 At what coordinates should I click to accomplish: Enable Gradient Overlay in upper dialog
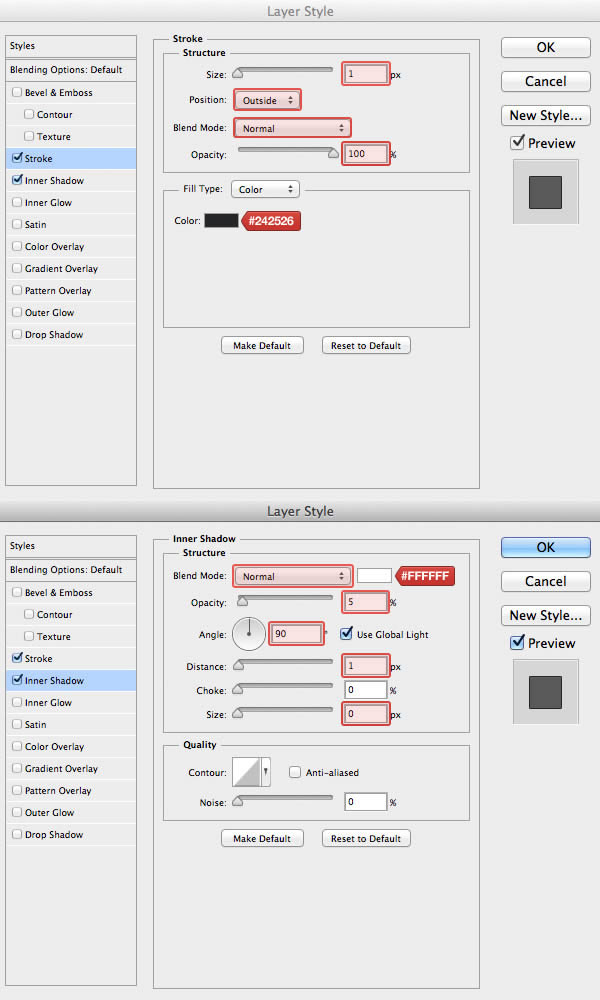(x=17, y=268)
